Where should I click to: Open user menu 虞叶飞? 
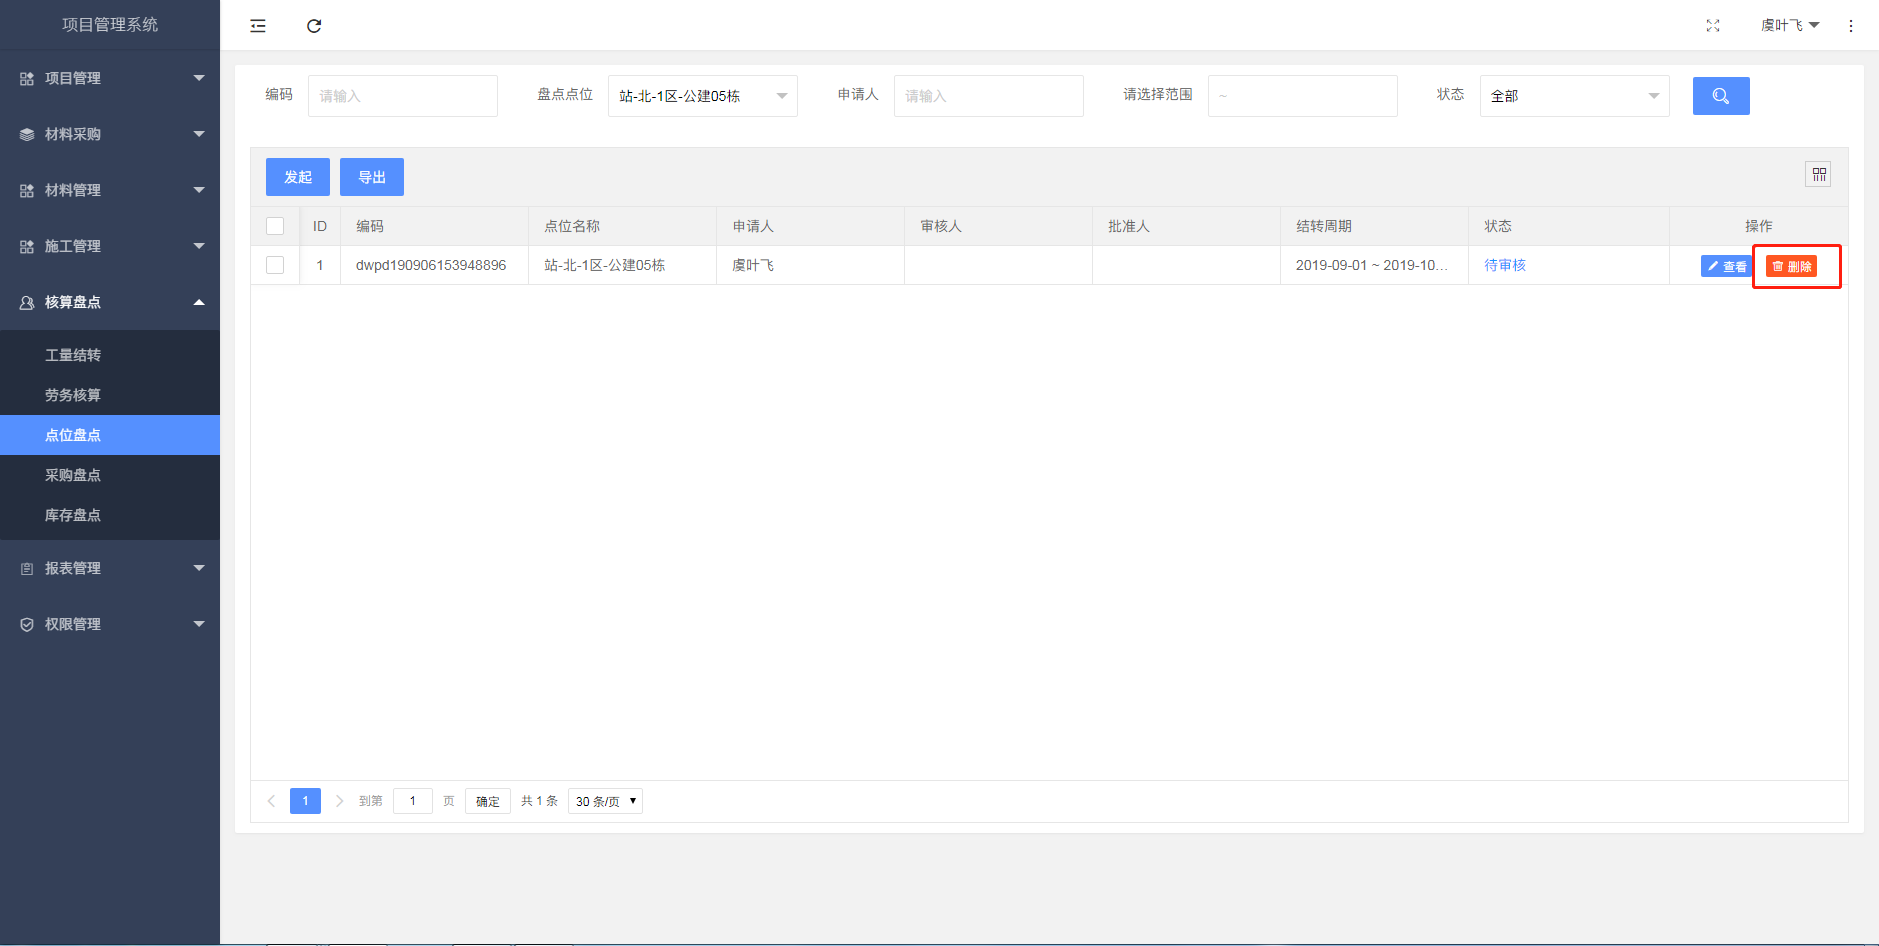point(1790,26)
